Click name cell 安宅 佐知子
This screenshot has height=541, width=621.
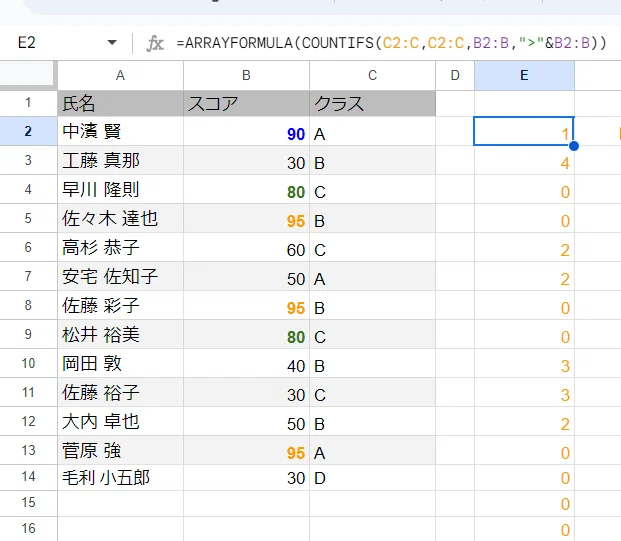click(x=120, y=276)
